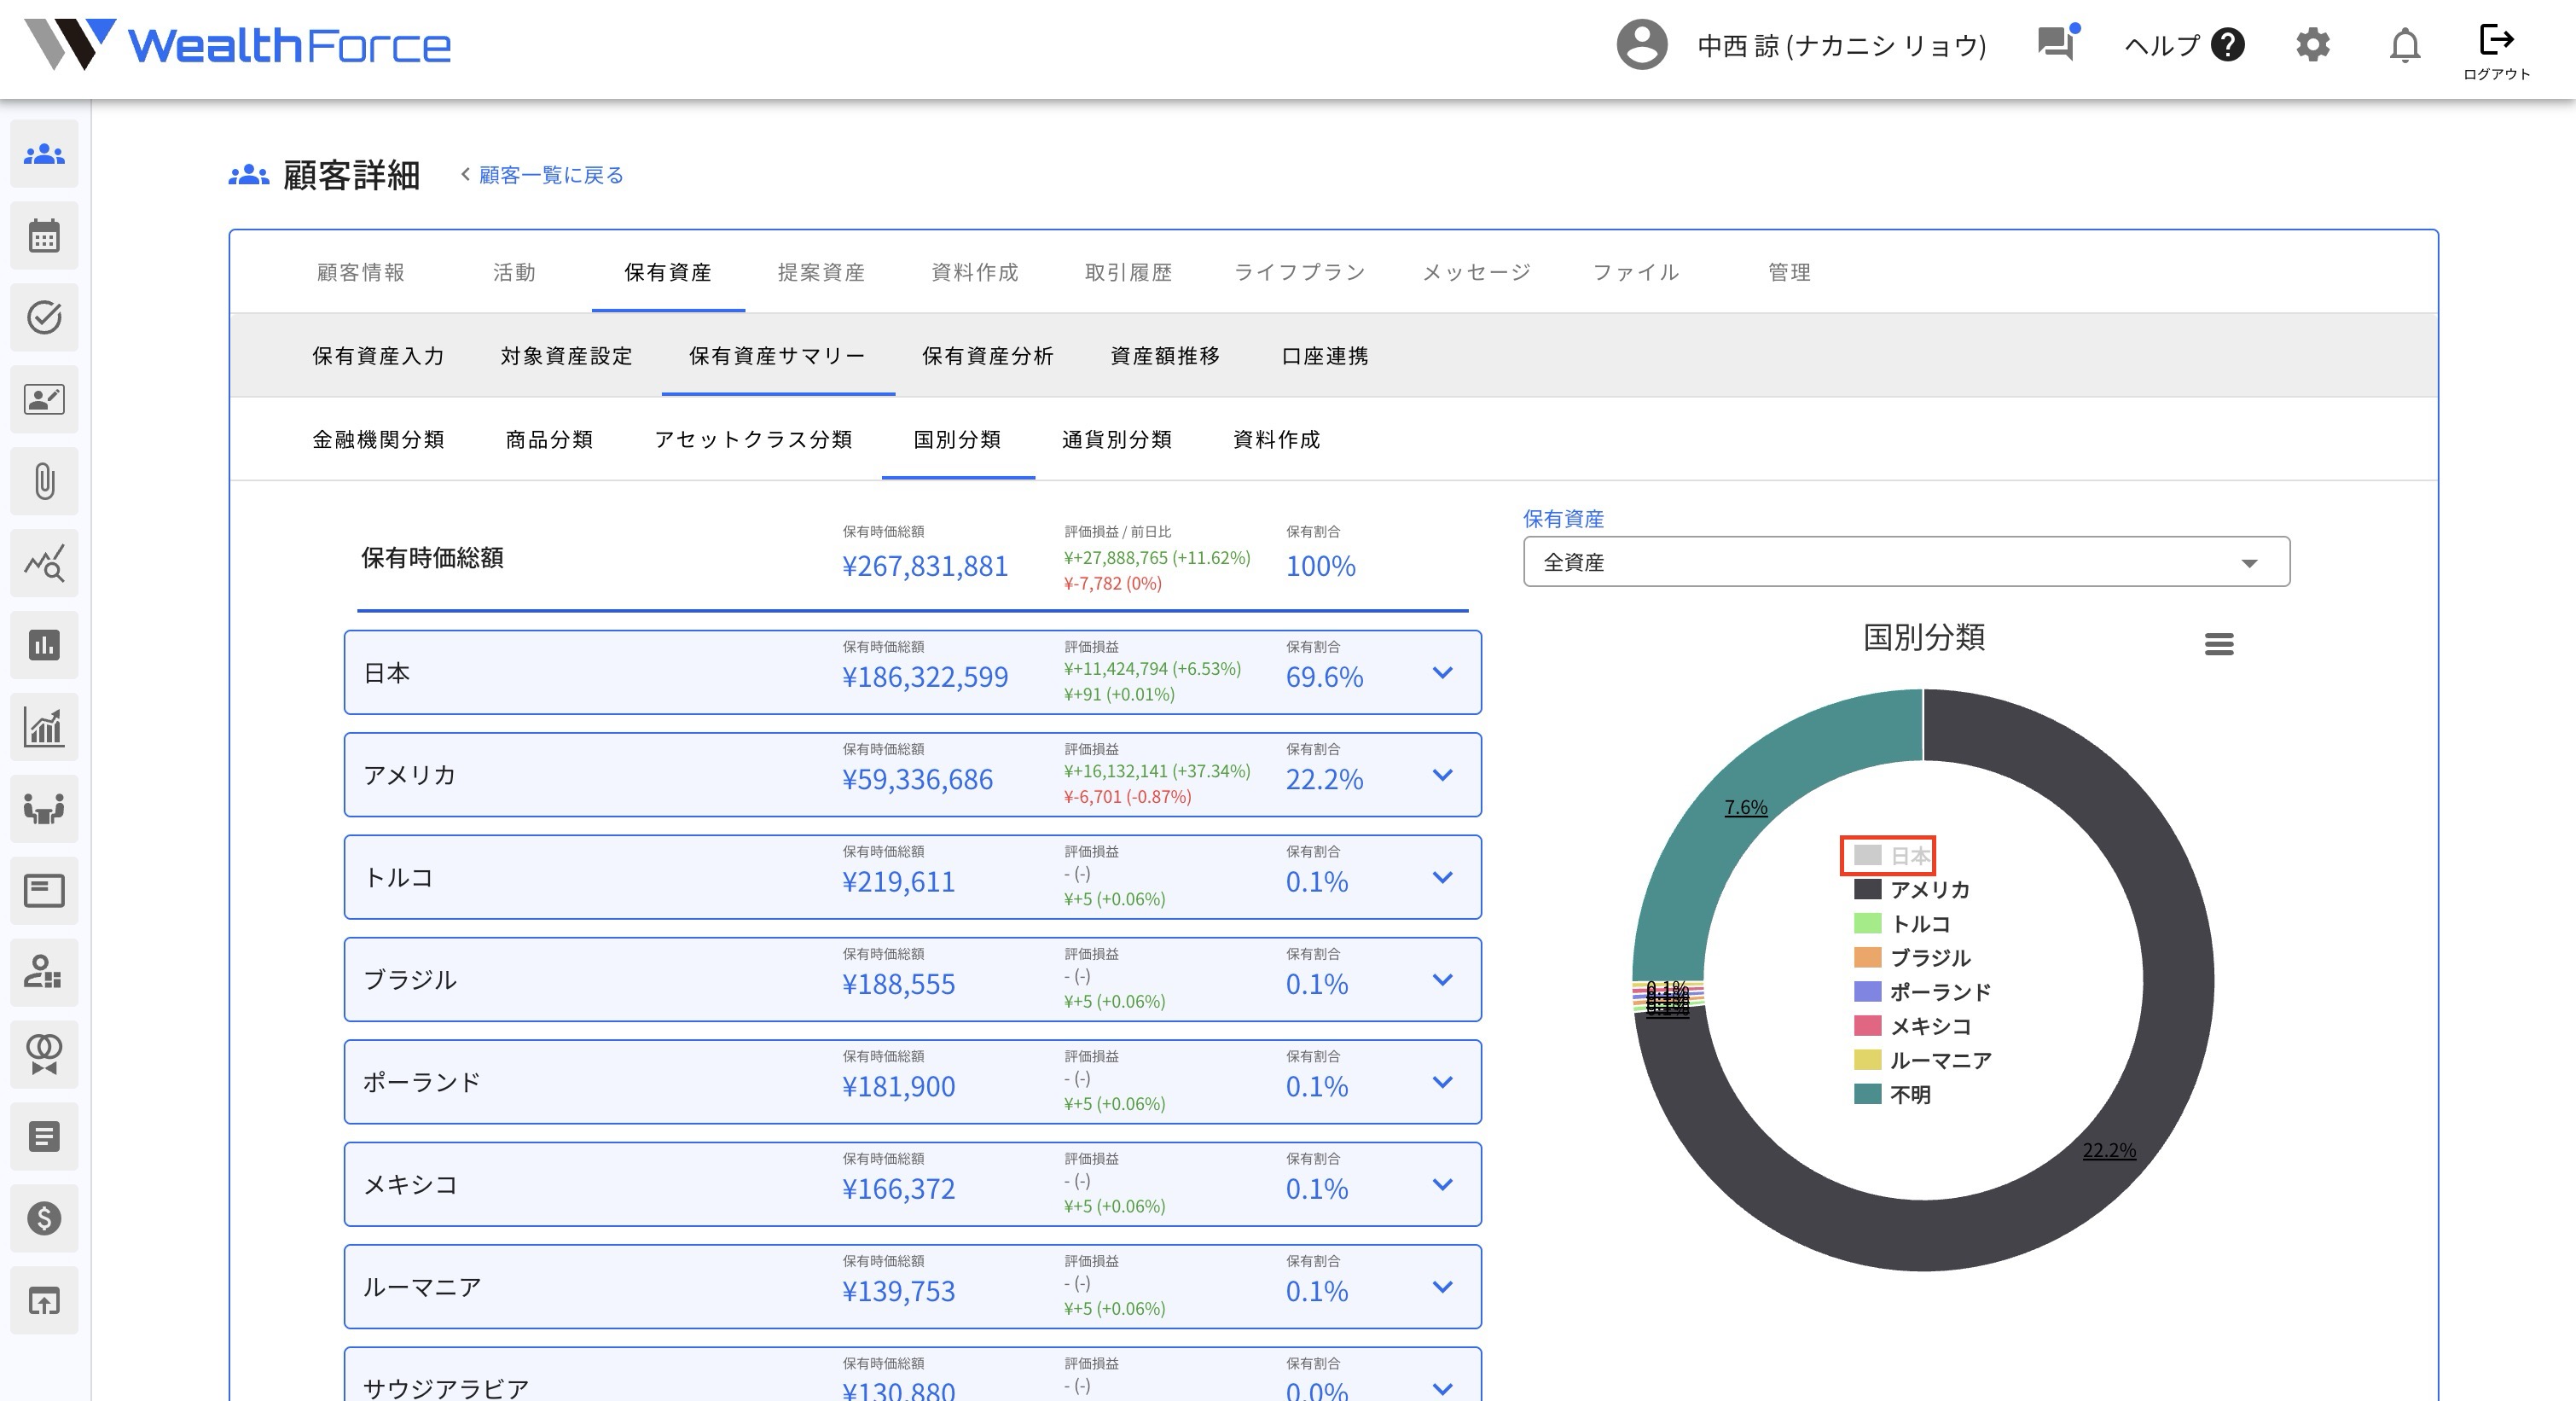Open the 口座連携 sub-tab
Image resolution: width=2576 pixels, height=1401 pixels.
(1324, 356)
